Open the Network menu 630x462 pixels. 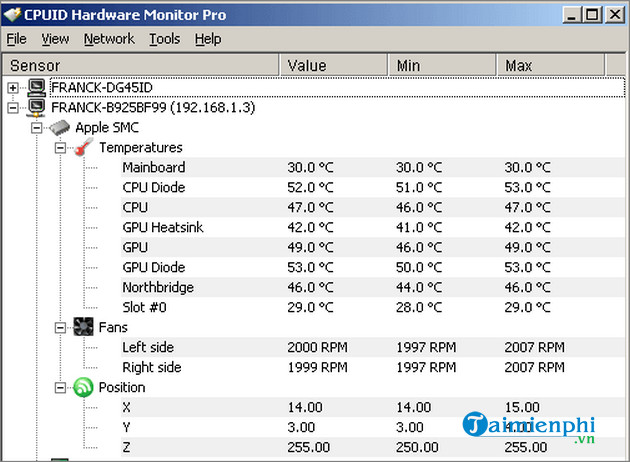pos(109,39)
